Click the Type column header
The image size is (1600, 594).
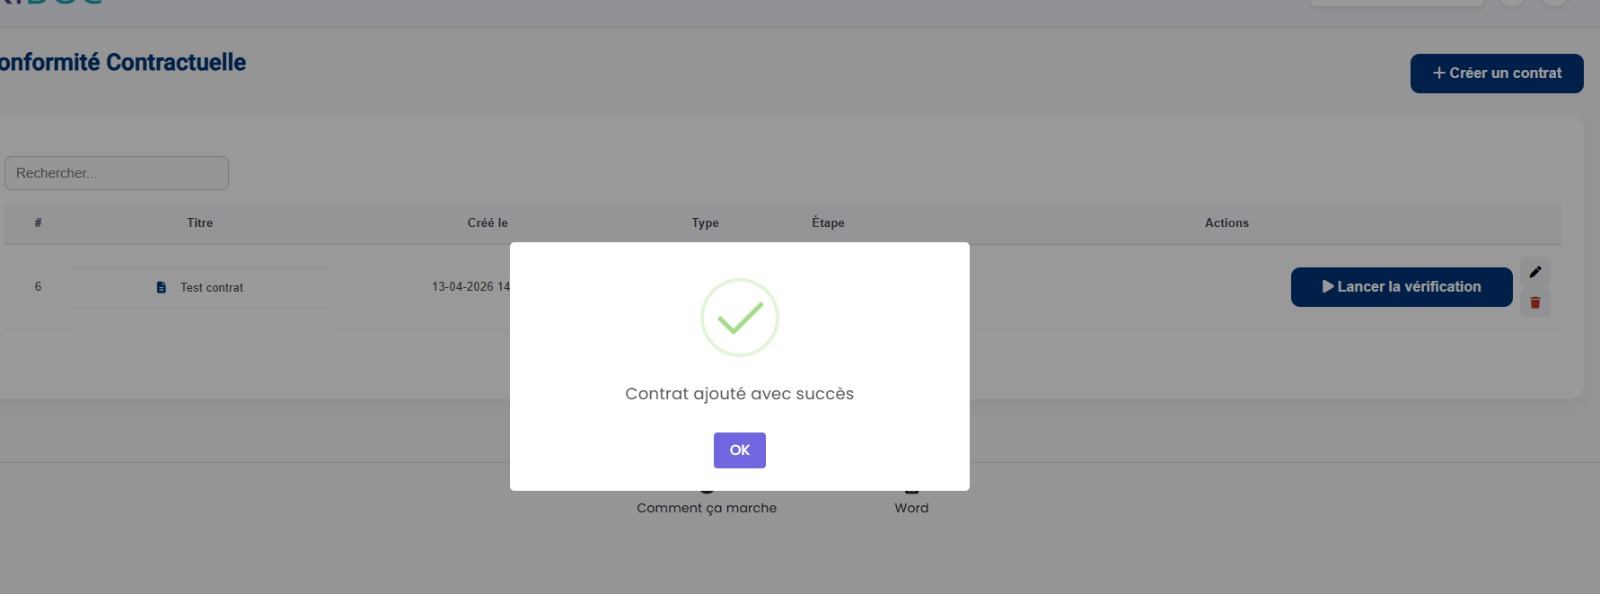pos(705,223)
